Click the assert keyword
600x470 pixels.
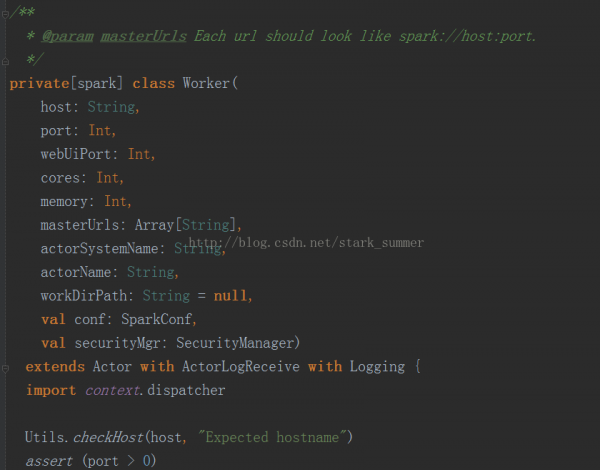point(49,461)
